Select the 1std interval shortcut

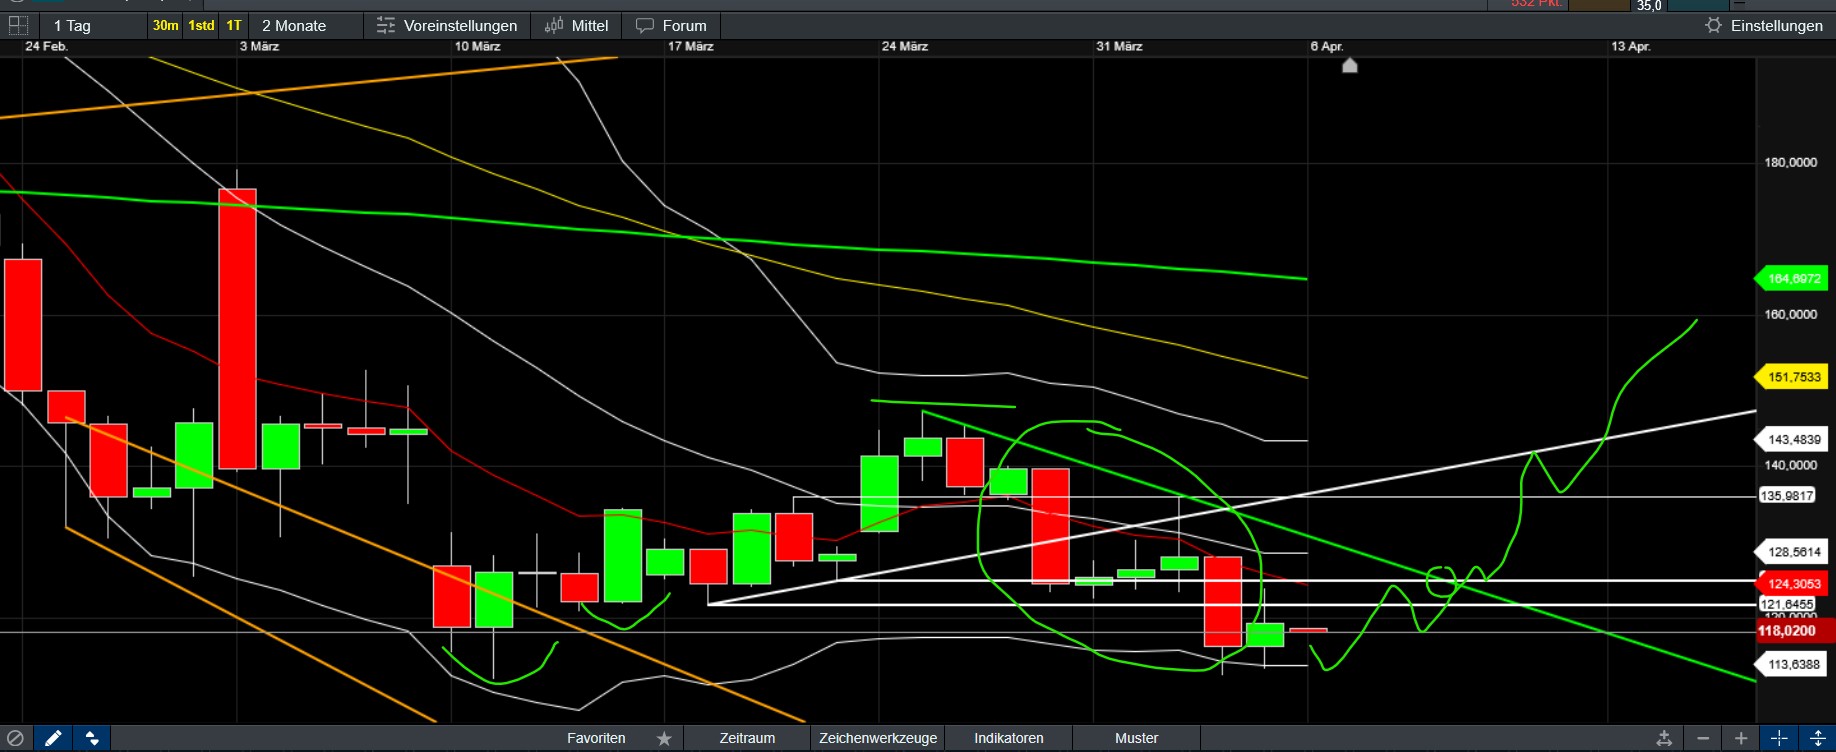pos(201,25)
